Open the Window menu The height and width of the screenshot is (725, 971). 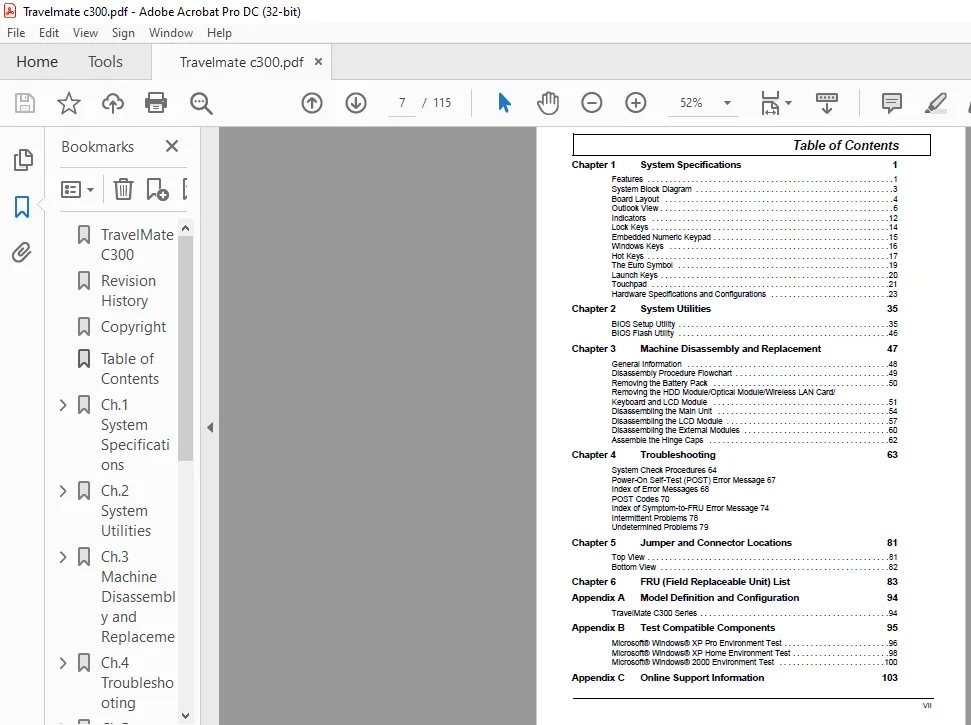pyautogui.click(x=171, y=33)
